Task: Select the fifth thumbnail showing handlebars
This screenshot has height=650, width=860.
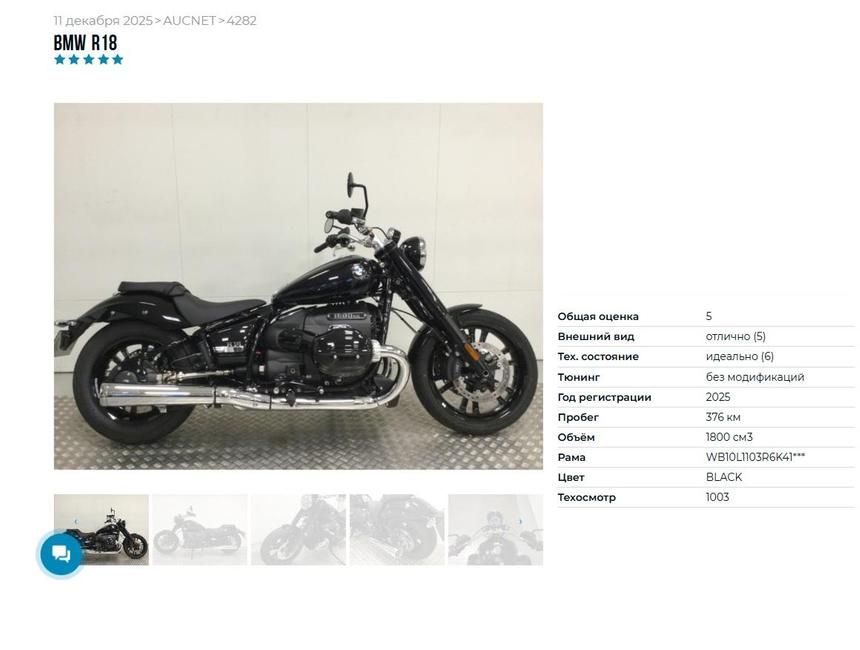Action: click(495, 530)
